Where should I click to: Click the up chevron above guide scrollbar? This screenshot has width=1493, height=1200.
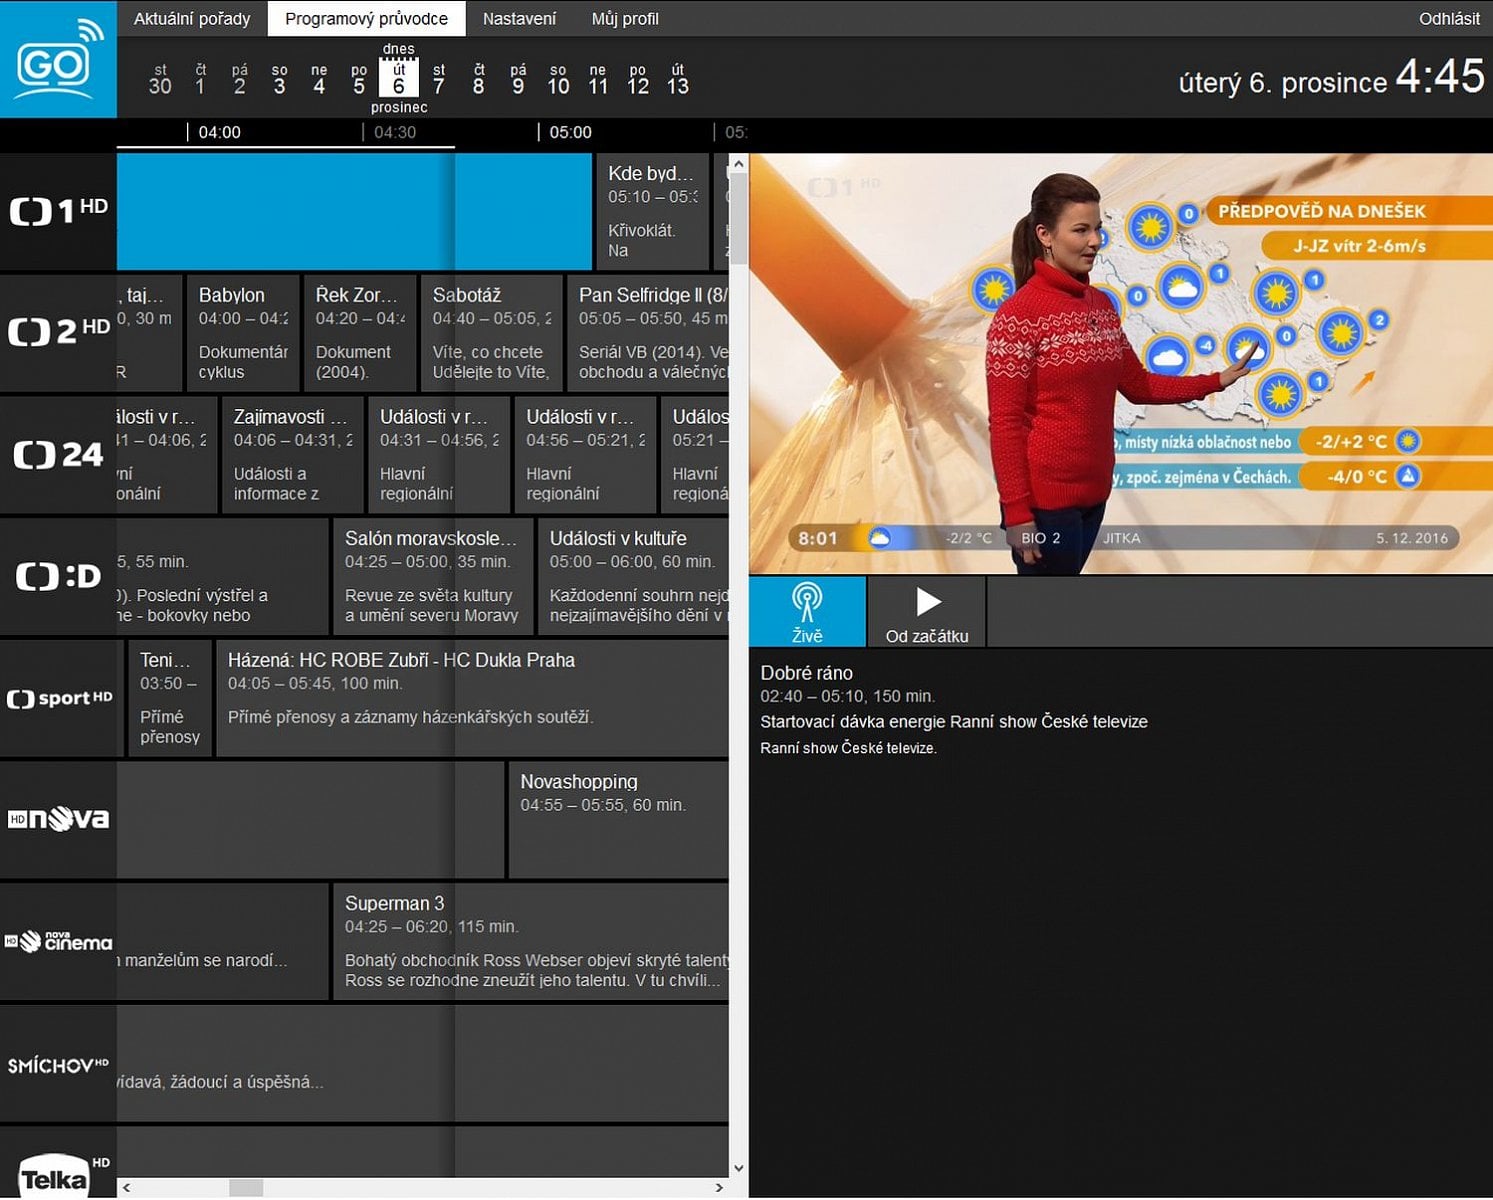[739, 162]
